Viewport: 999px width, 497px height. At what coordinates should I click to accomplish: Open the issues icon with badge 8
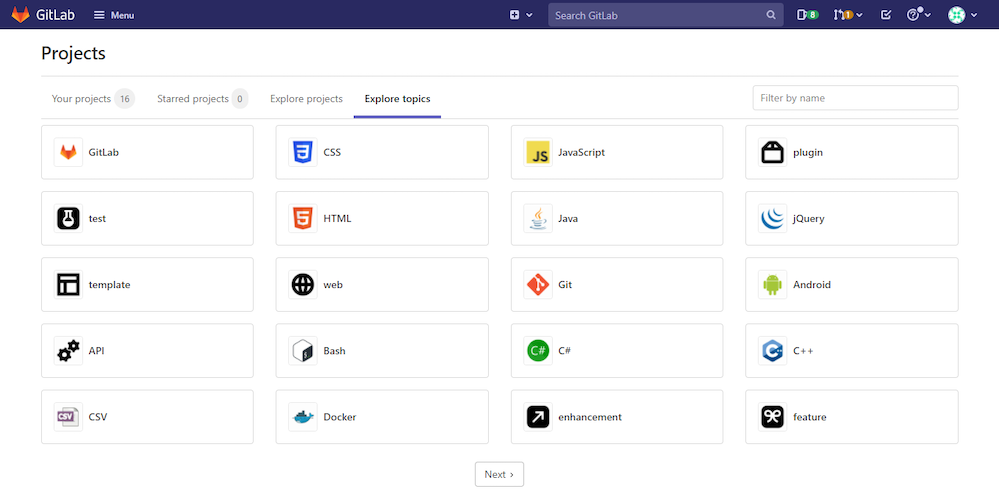click(807, 15)
